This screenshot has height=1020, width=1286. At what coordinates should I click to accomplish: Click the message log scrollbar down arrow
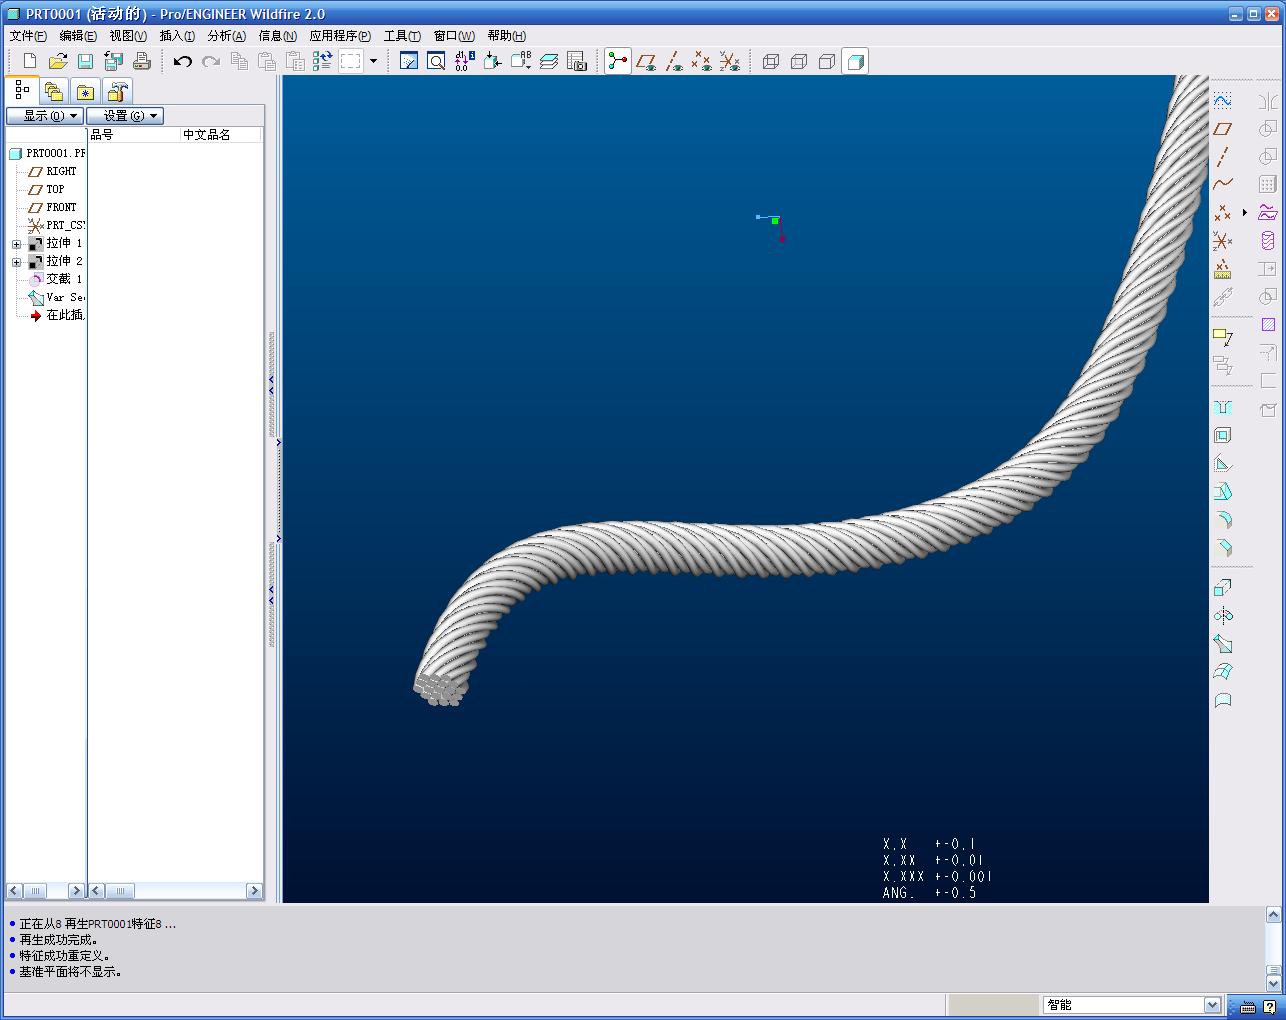pos(1274,983)
